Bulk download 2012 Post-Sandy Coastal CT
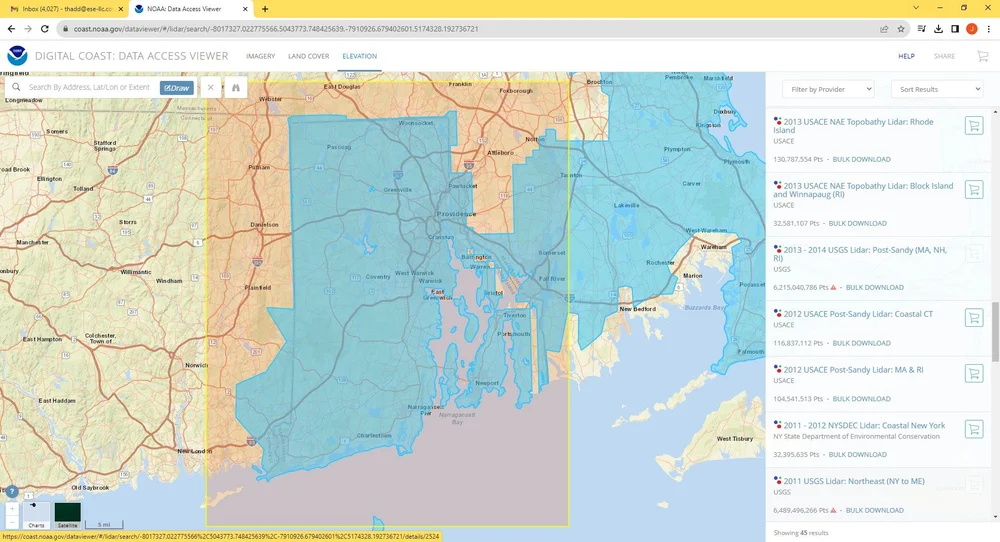 click(x=862, y=343)
